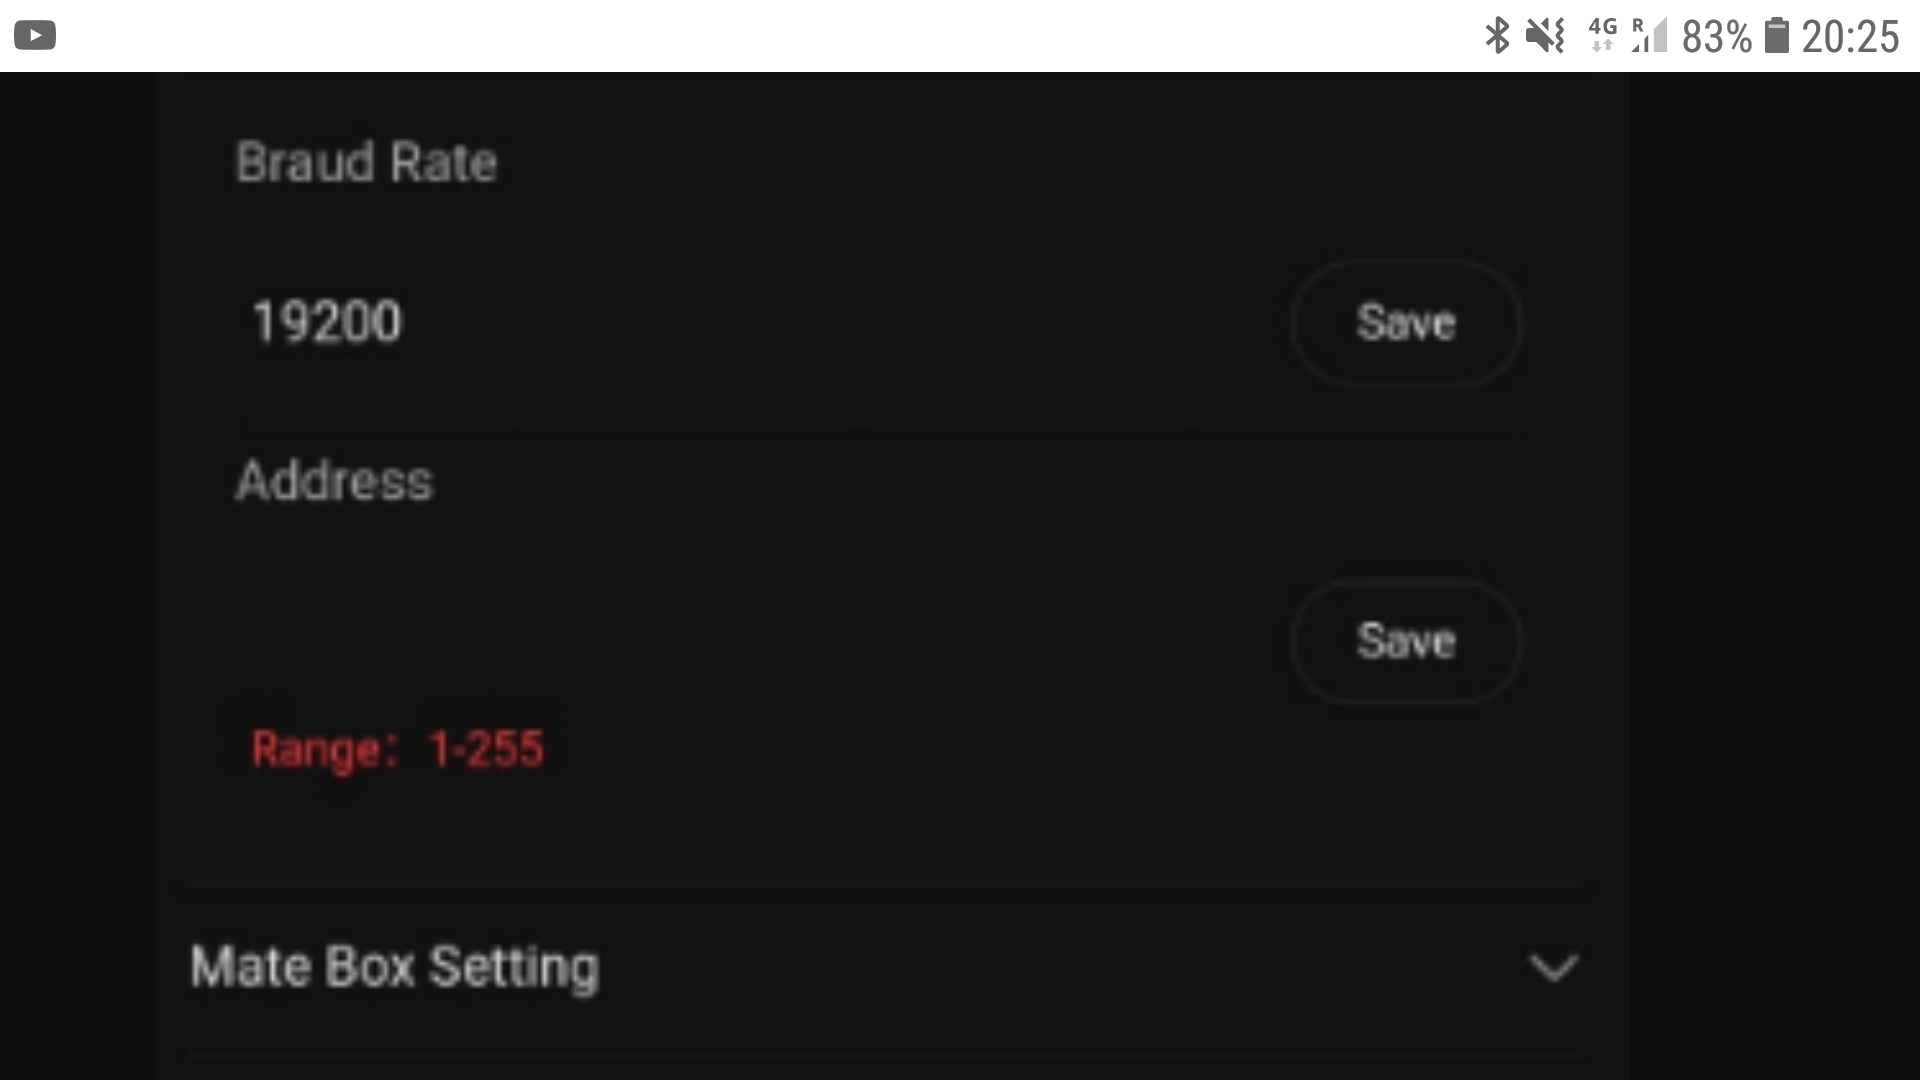Click the red 1-255 value
This screenshot has width=1920, height=1080.
486,749
